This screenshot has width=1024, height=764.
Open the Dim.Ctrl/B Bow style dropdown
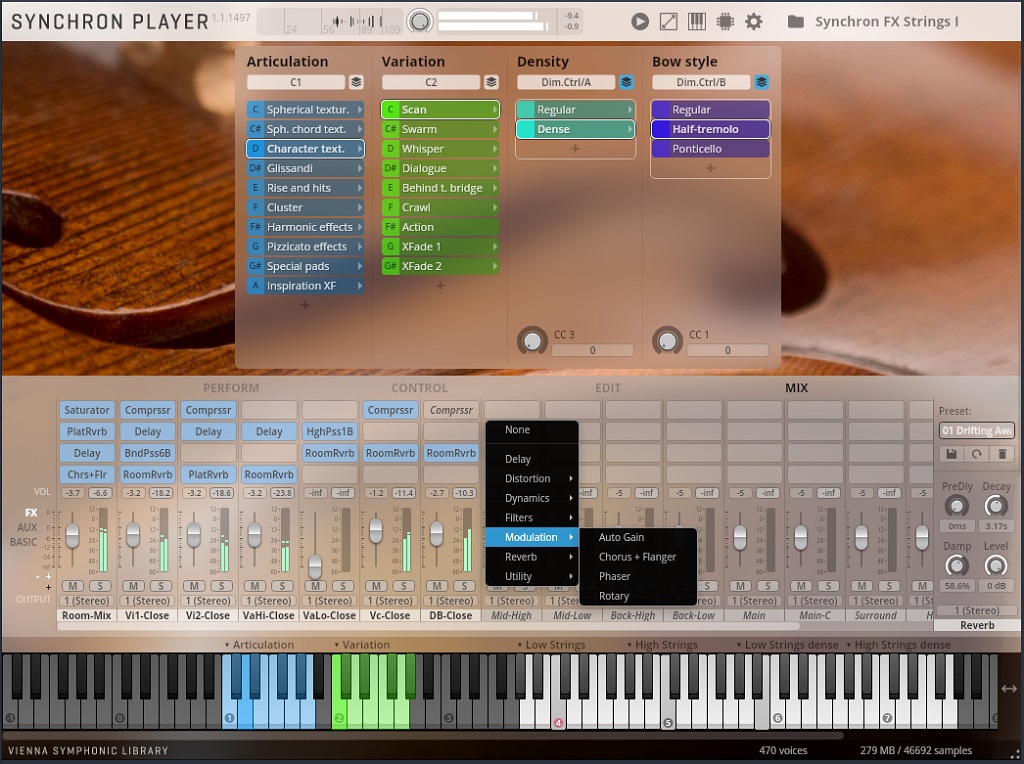701,82
